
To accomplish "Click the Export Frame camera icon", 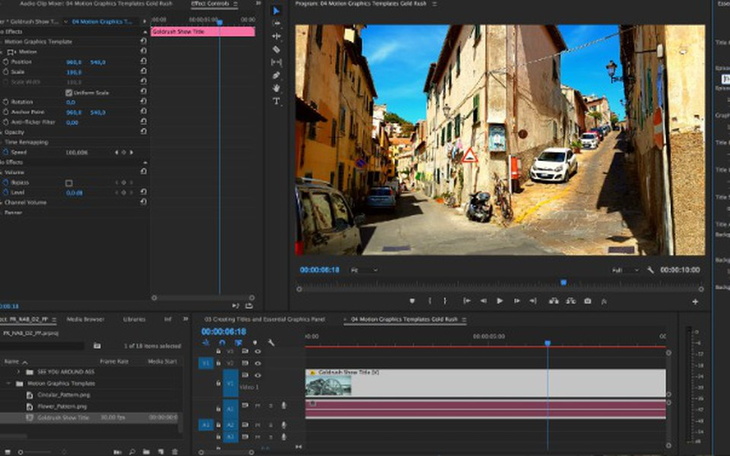I will pyautogui.click(x=587, y=301).
